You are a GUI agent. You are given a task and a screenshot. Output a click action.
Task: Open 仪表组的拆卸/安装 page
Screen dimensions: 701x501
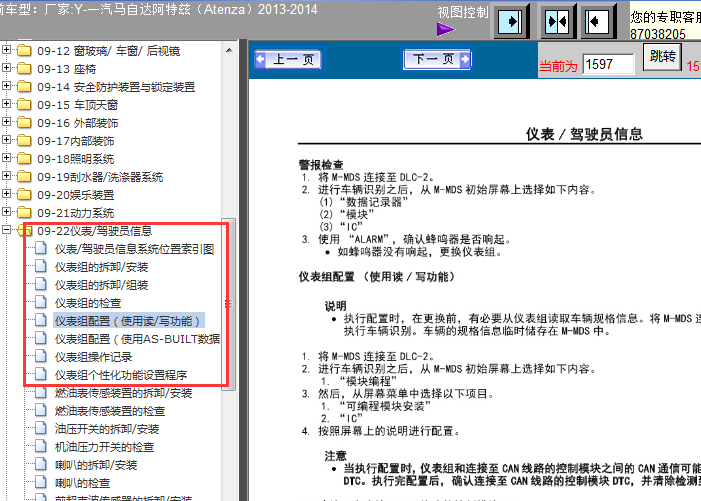pyautogui.click(x=101, y=267)
